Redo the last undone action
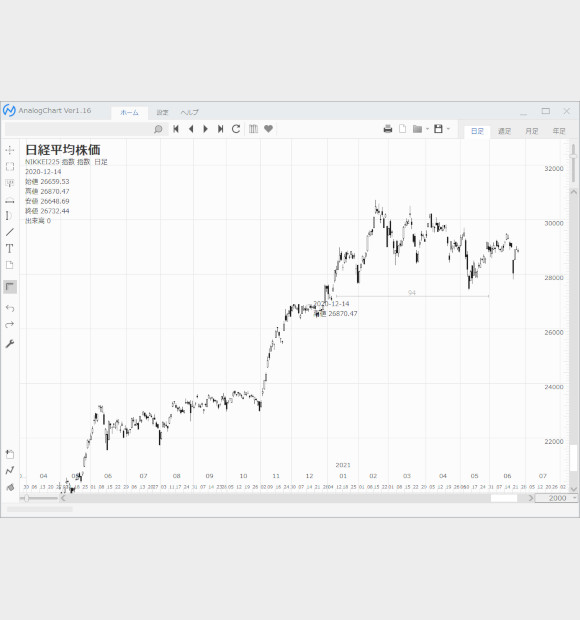This screenshot has height=620, width=580. coord(10,325)
